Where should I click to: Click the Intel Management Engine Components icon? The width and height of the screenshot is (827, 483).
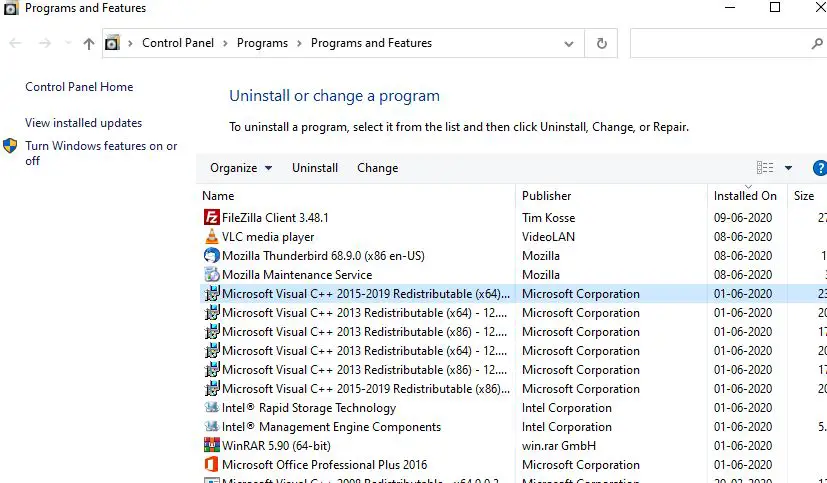tap(211, 426)
